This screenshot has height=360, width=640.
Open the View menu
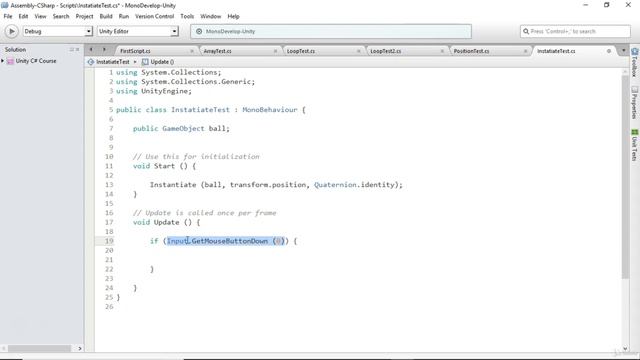coord(40,16)
